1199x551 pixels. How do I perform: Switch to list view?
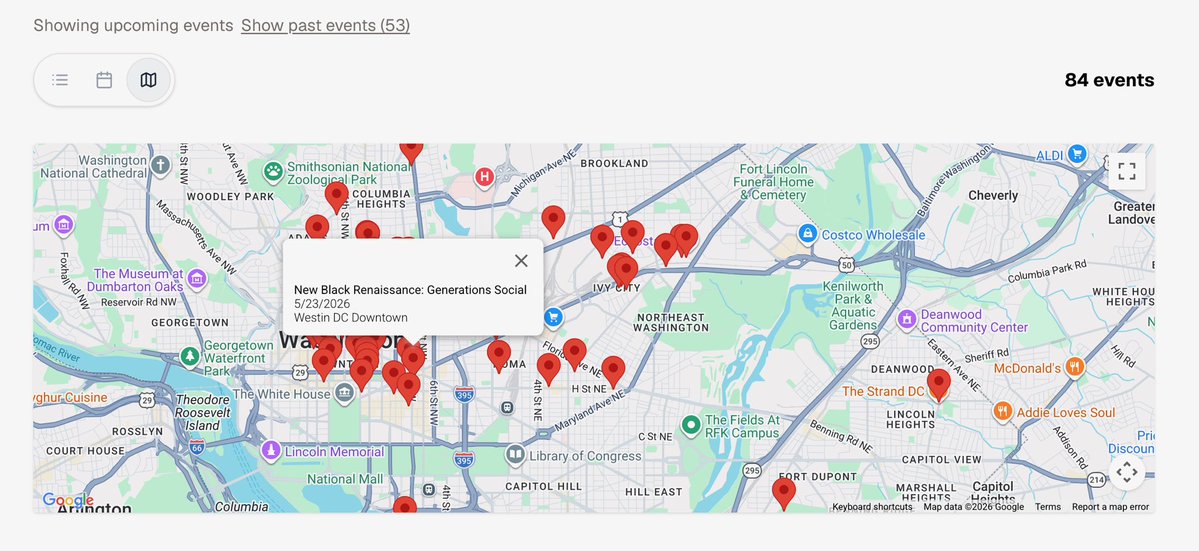[60, 79]
